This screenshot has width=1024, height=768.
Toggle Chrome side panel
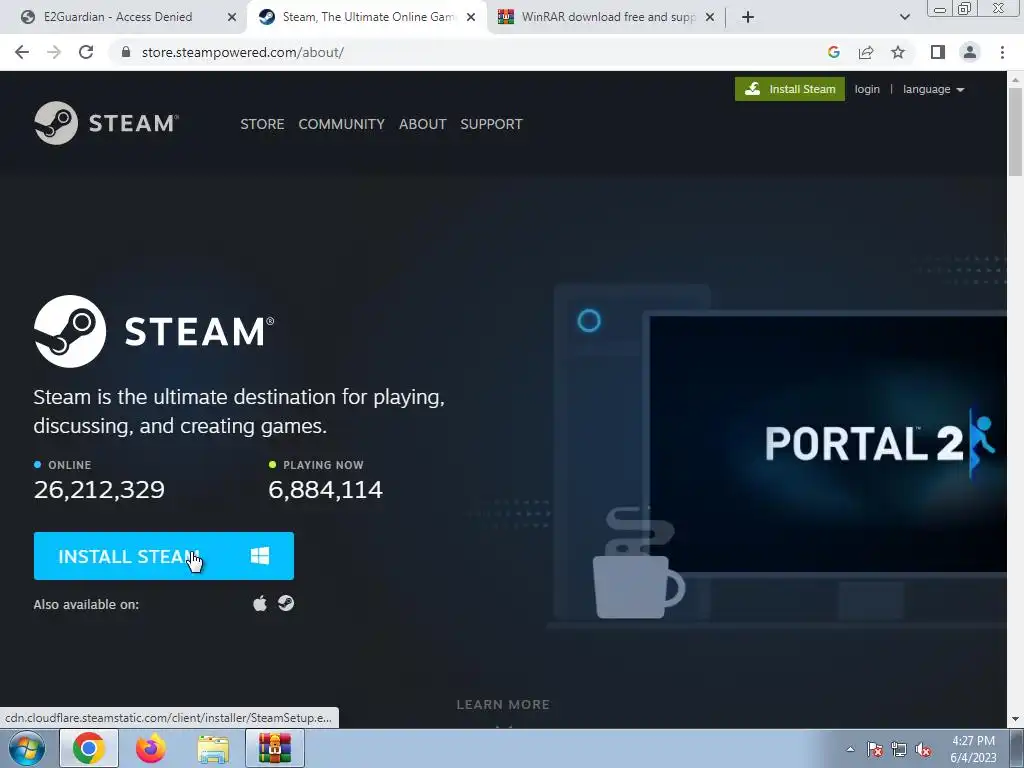click(938, 52)
